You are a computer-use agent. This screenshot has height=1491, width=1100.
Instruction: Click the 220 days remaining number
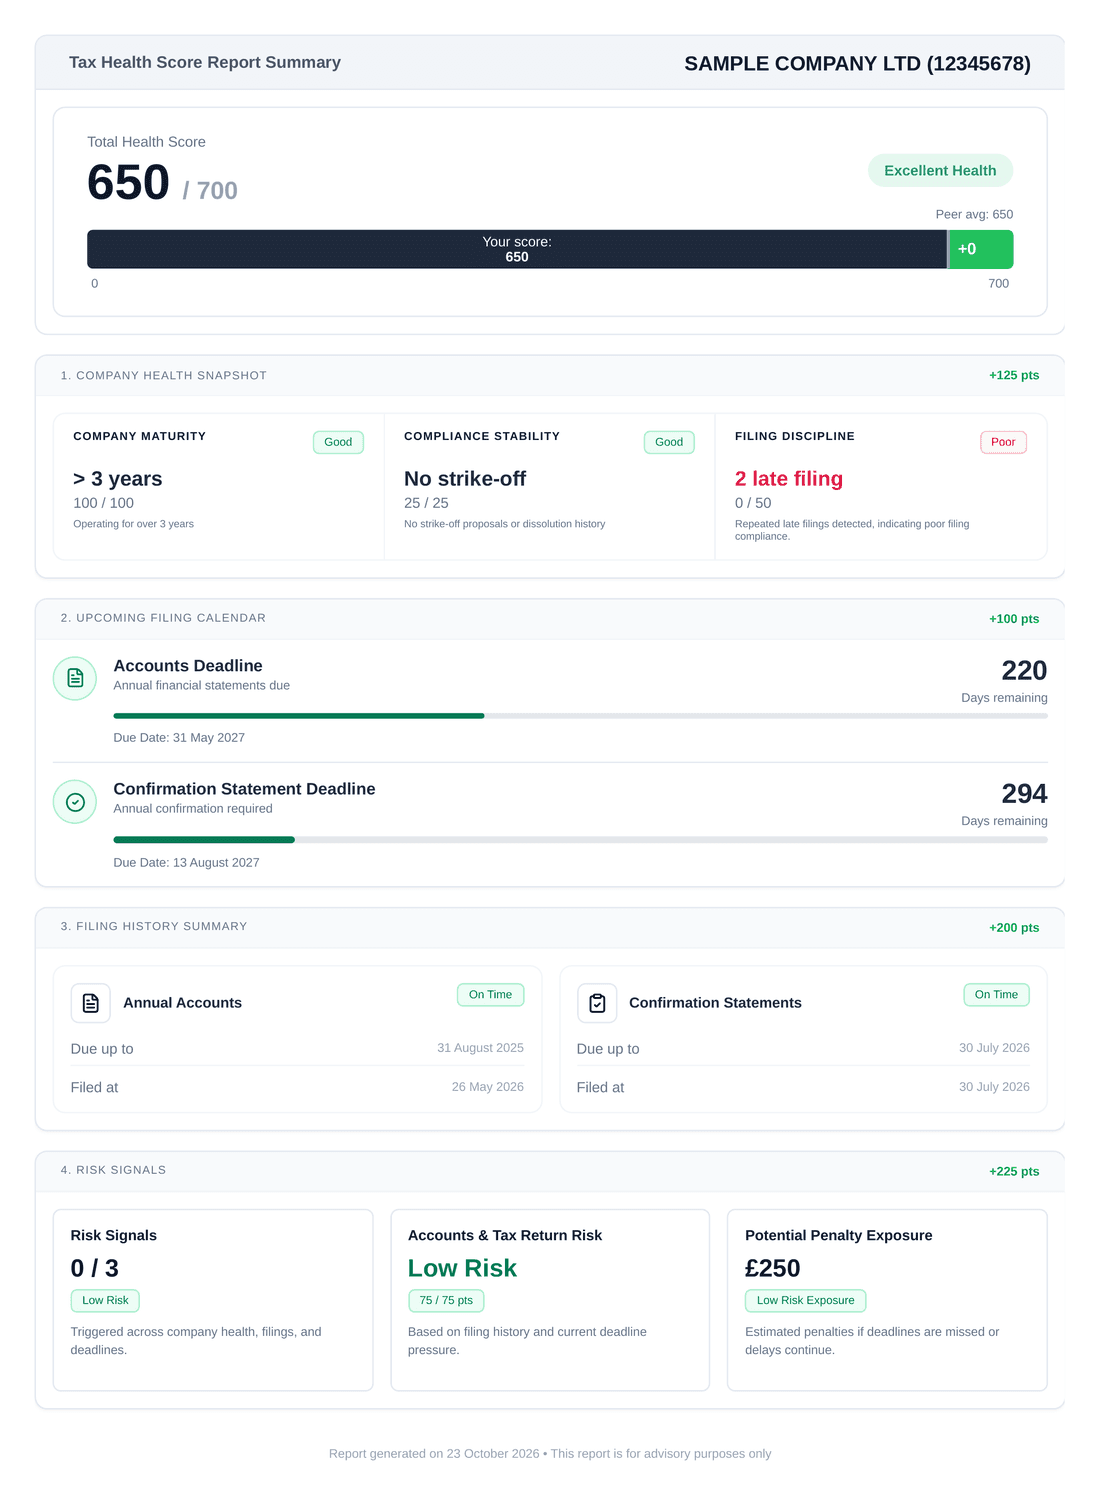(x=1024, y=671)
